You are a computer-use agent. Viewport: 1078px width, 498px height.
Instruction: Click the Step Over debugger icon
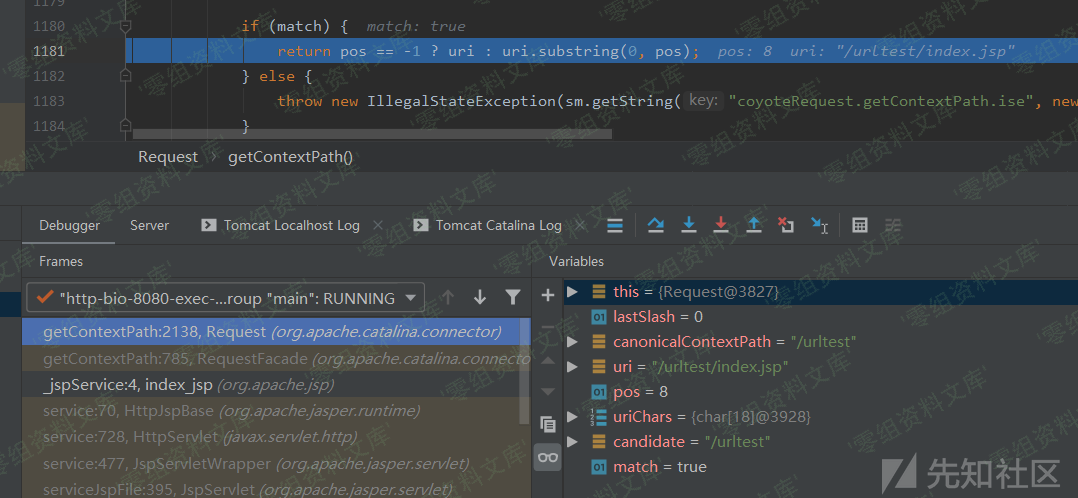click(656, 225)
